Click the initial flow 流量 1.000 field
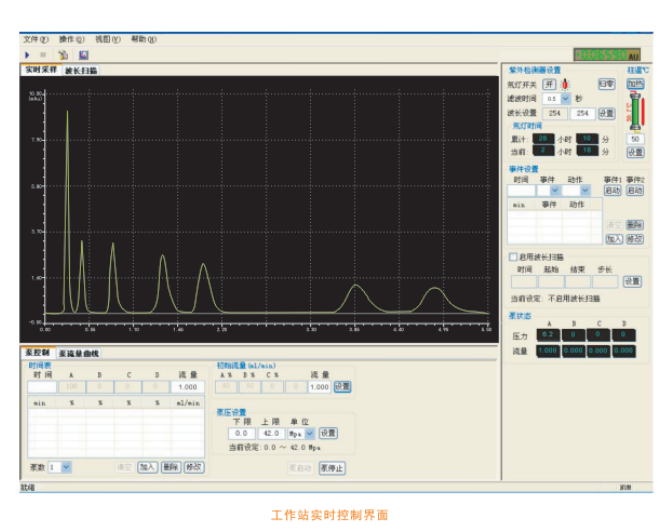 coord(319,387)
